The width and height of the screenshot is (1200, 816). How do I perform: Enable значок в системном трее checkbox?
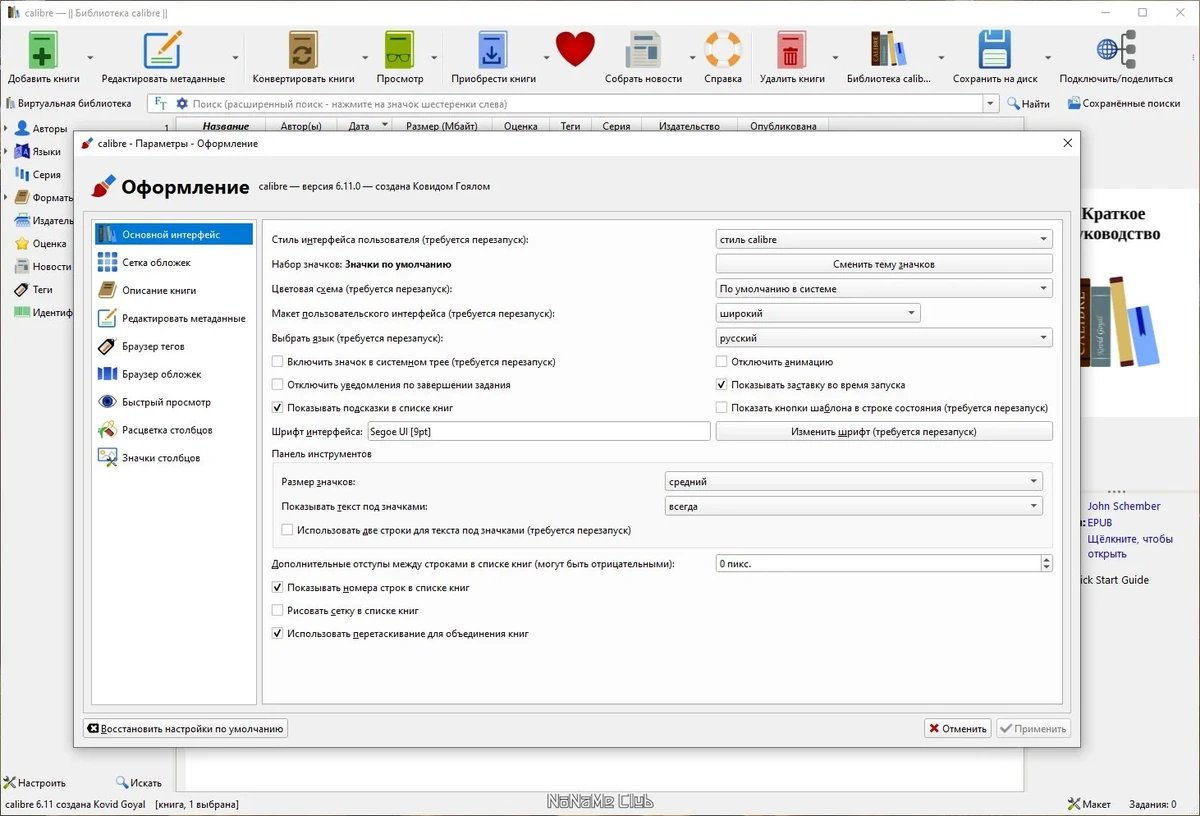tap(278, 362)
